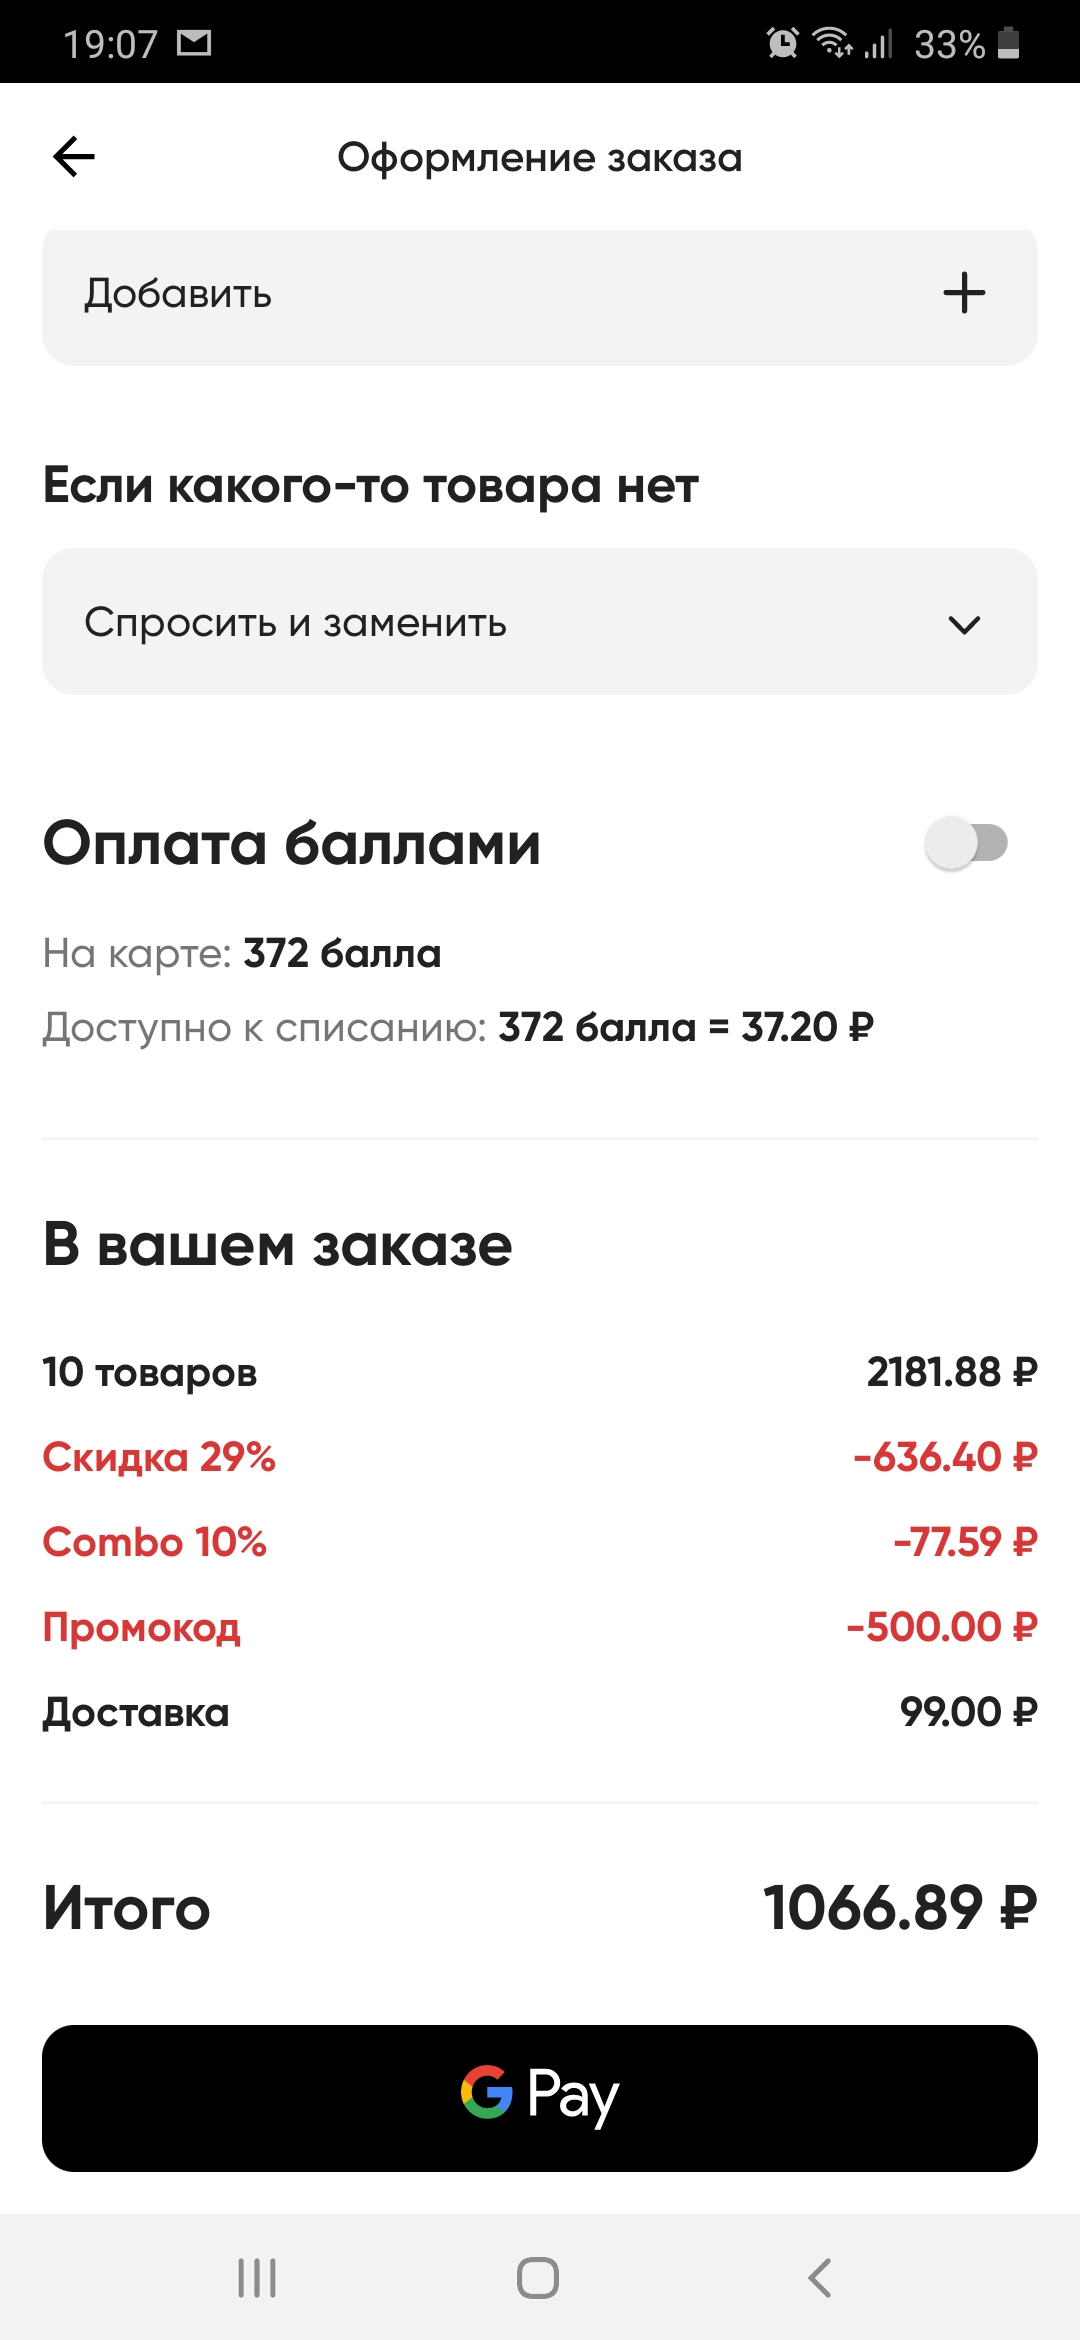Tap the Добавить field
1080x2340 pixels.
[x=540, y=296]
